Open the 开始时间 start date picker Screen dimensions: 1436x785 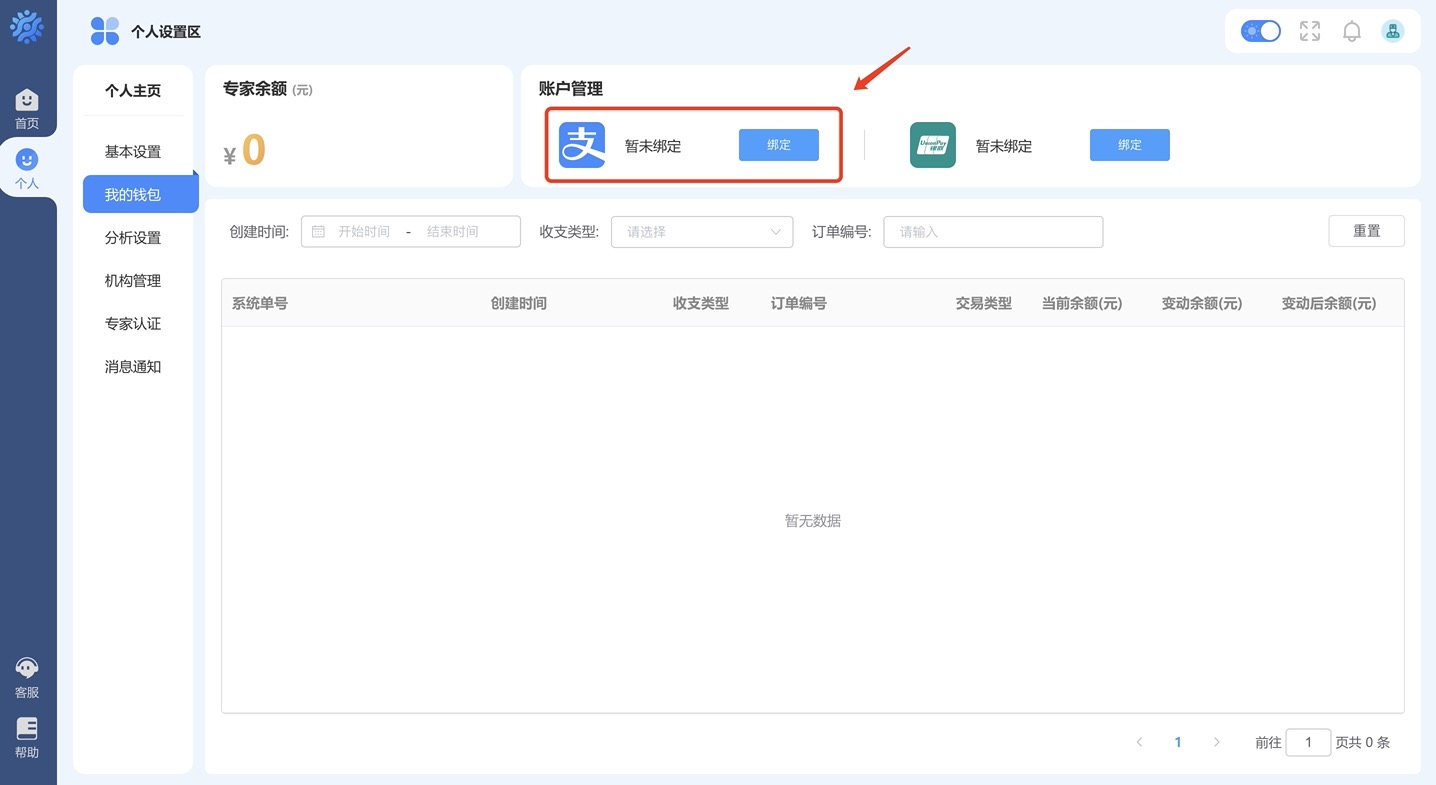point(364,232)
